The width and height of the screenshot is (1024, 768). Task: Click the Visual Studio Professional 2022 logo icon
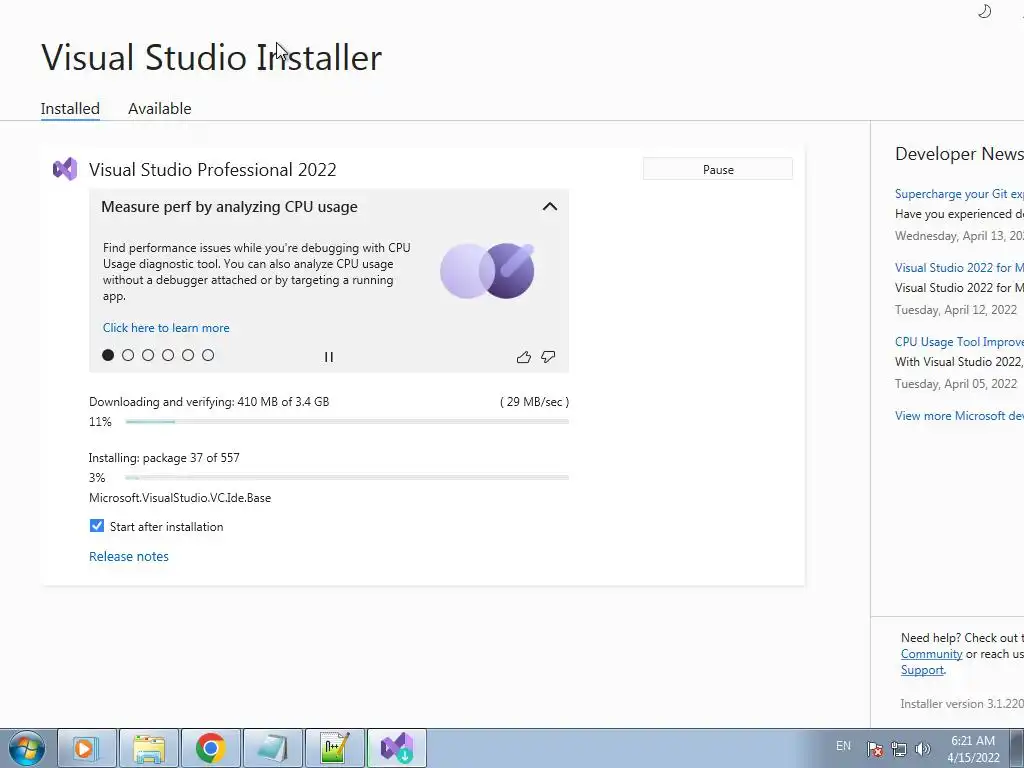(x=65, y=169)
